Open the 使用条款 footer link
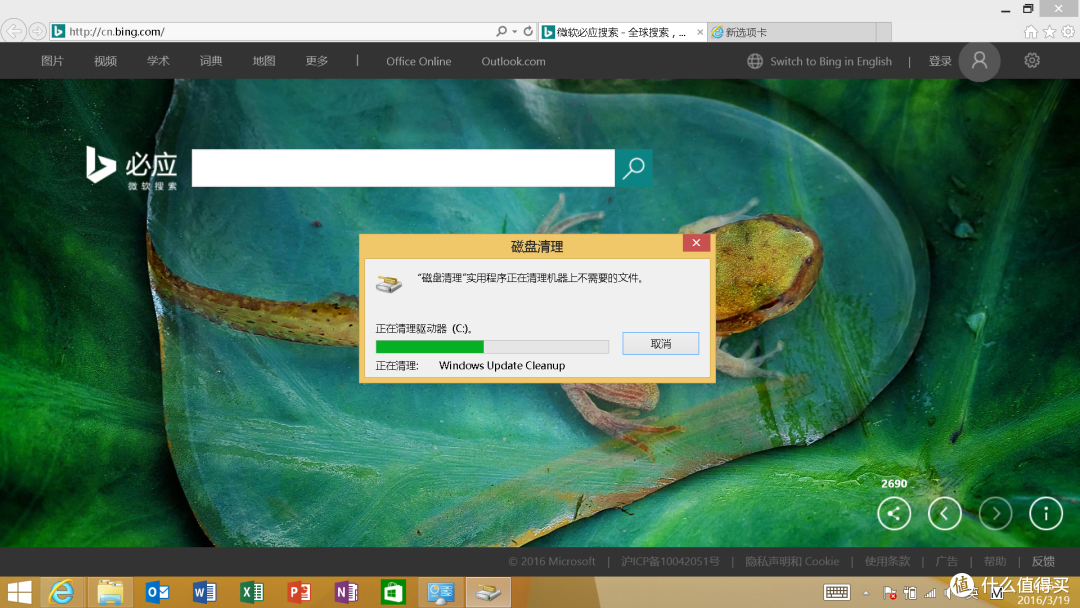 pos(887,562)
